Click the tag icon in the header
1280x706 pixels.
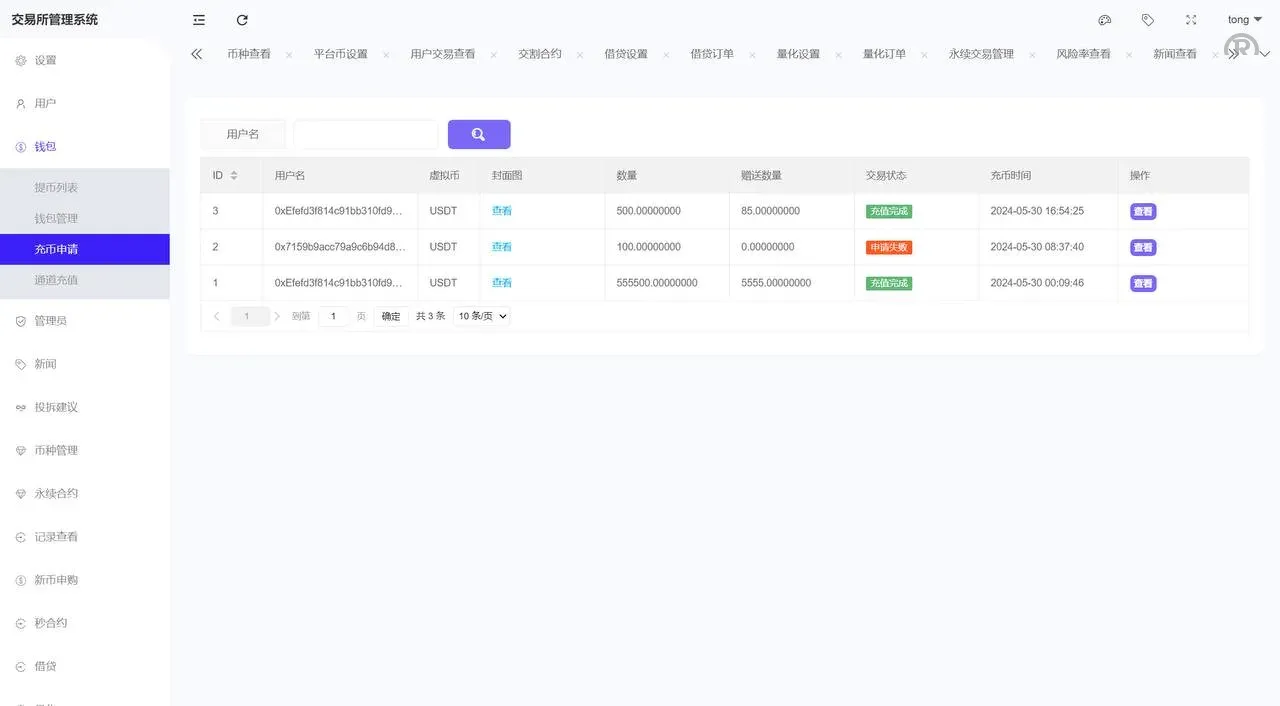[x=1147, y=19]
